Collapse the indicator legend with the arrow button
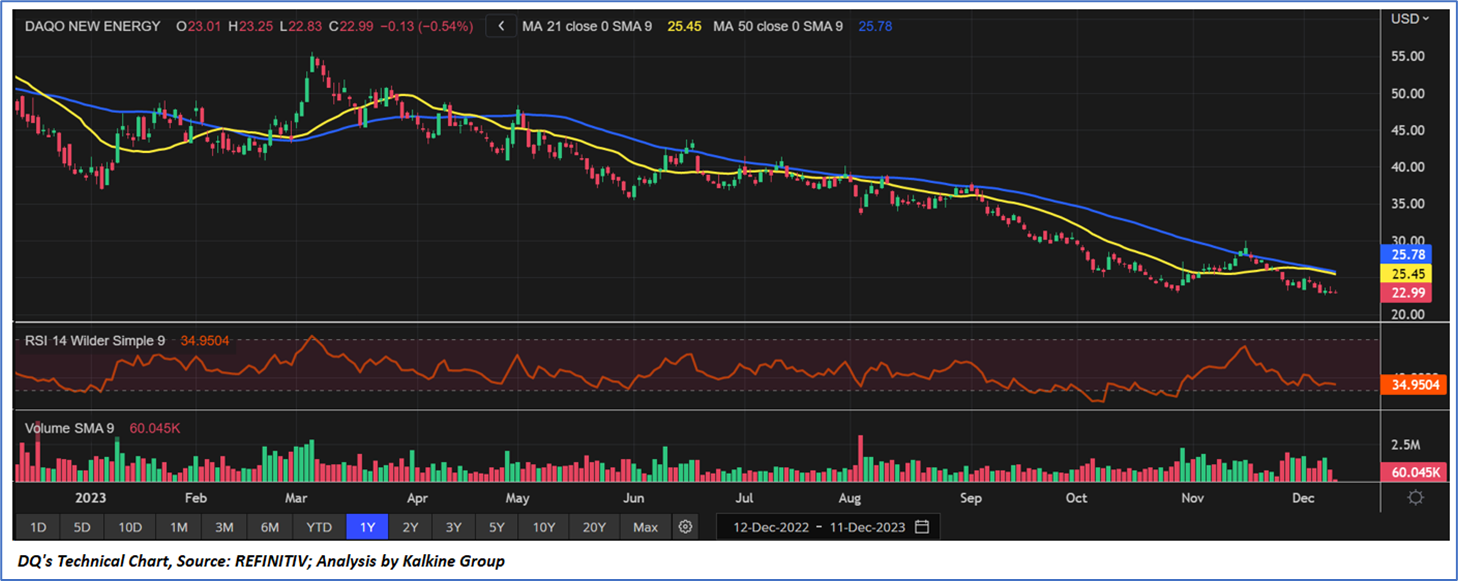Screen dimensions: 1458x581 coord(501,26)
